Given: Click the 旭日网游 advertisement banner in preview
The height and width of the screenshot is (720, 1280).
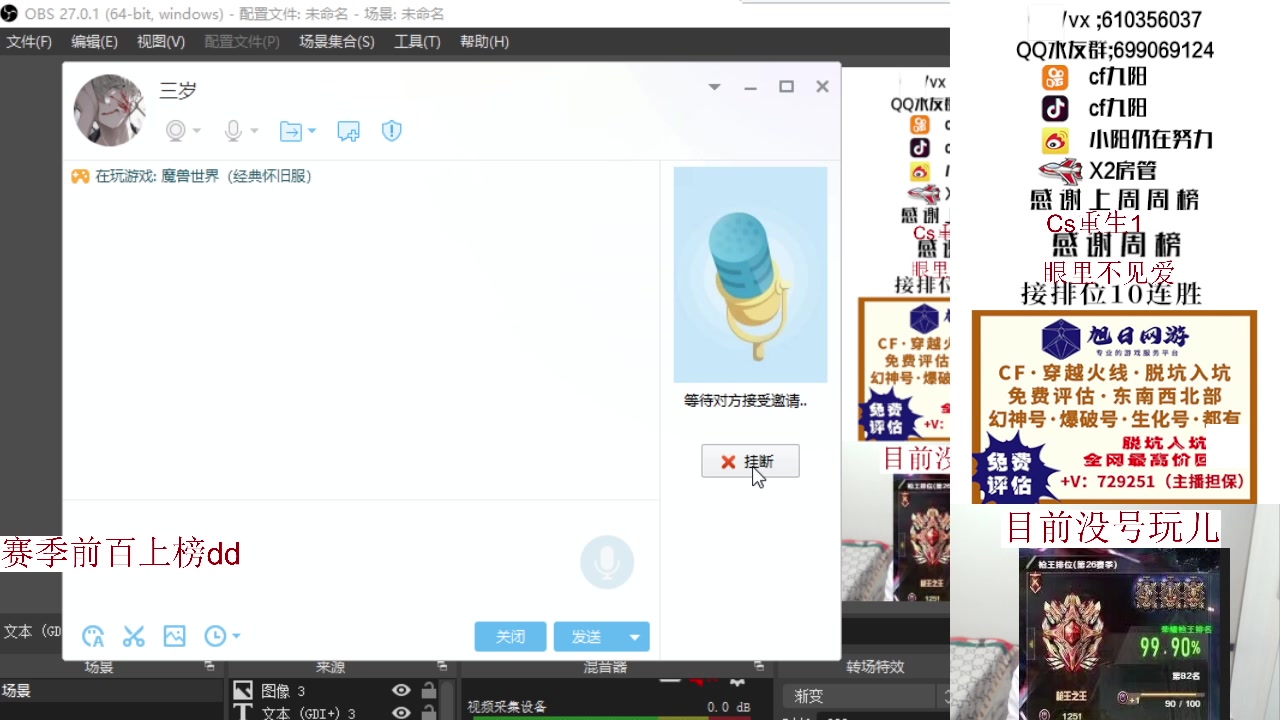Looking at the screenshot, I should (x=1114, y=407).
